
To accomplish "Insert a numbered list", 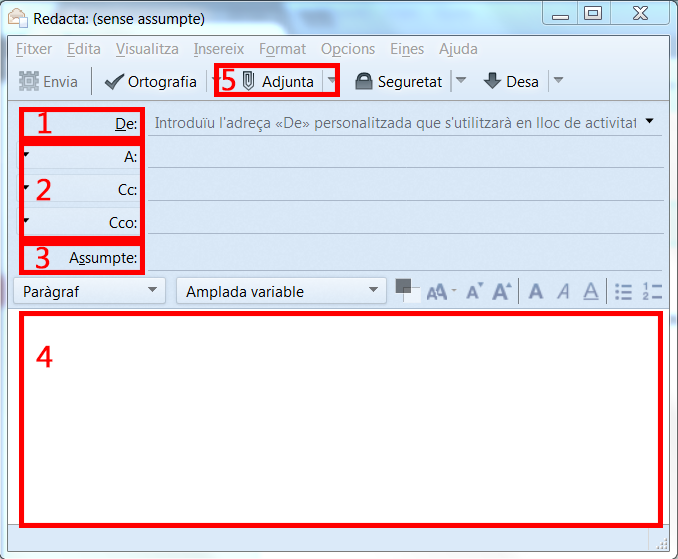I will (652, 292).
